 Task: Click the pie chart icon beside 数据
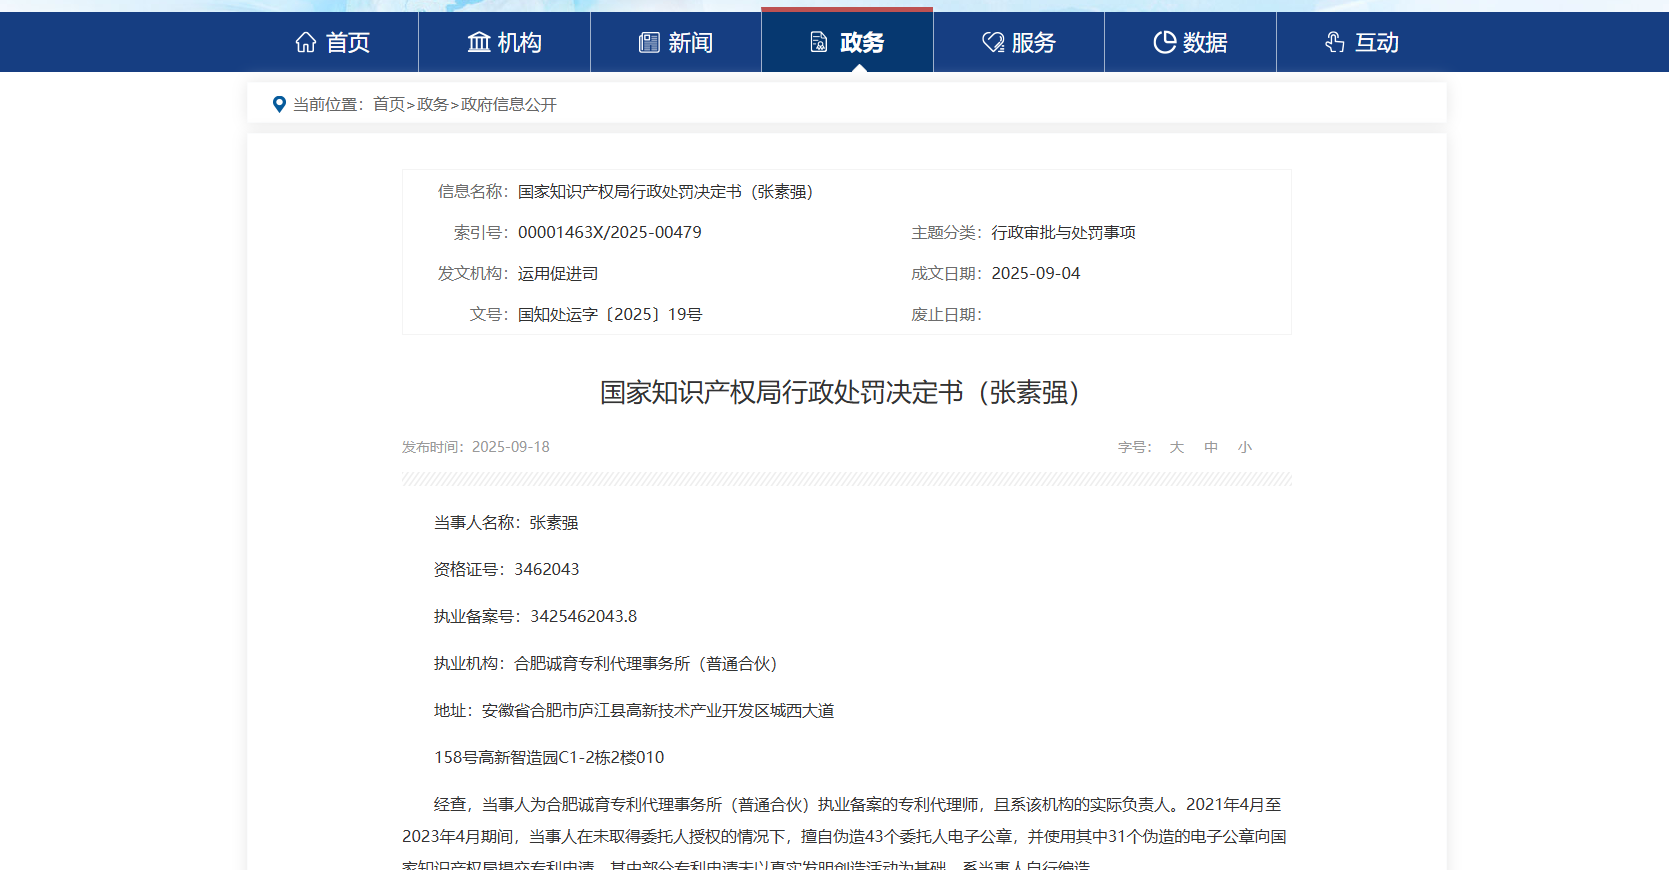coord(1164,42)
